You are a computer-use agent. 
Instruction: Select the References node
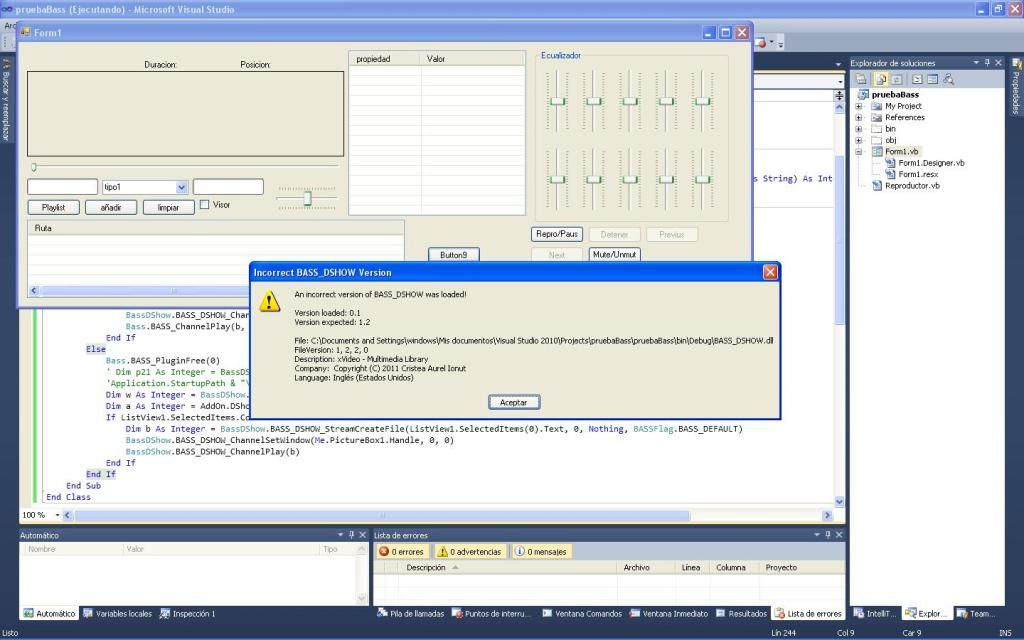(904, 118)
